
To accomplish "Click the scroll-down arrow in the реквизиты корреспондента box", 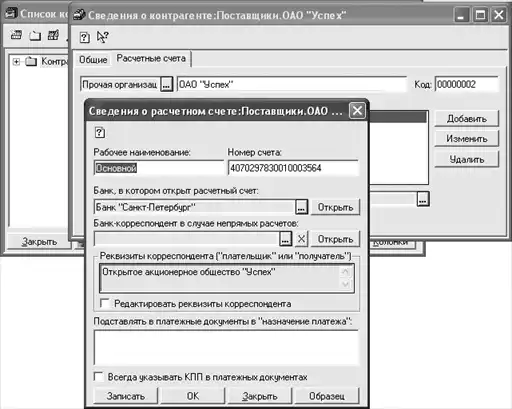I will [x=345, y=284].
